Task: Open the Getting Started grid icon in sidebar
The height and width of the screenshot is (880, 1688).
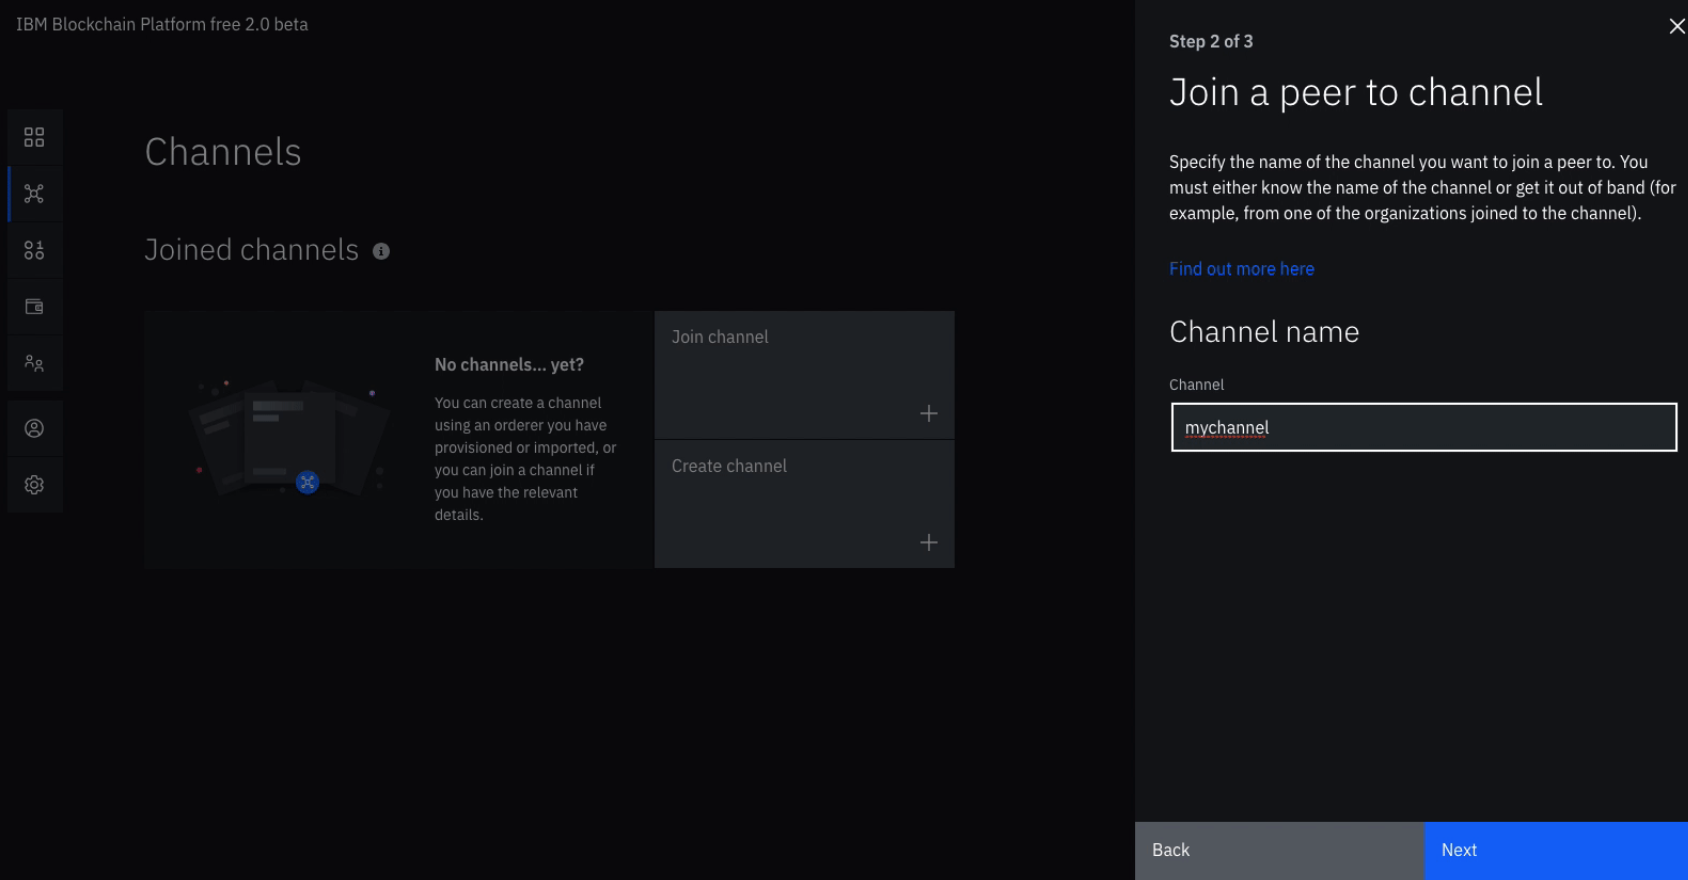Action: [x=34, y=137]
